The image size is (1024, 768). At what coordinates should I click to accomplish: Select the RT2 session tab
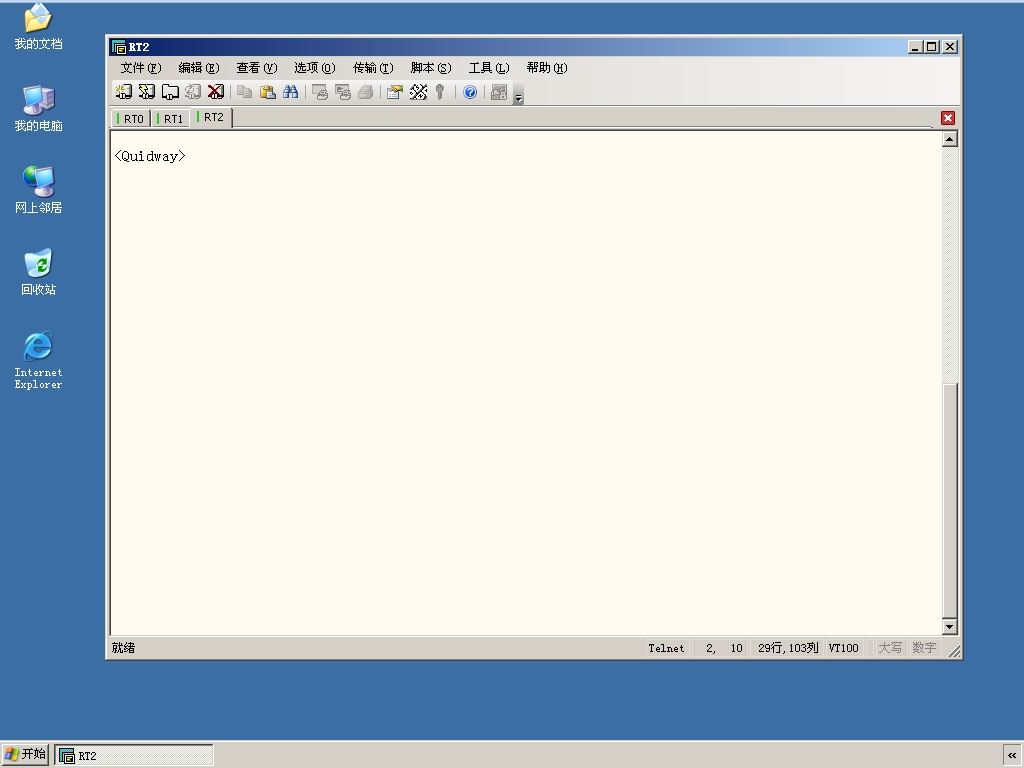pos(212,118)
